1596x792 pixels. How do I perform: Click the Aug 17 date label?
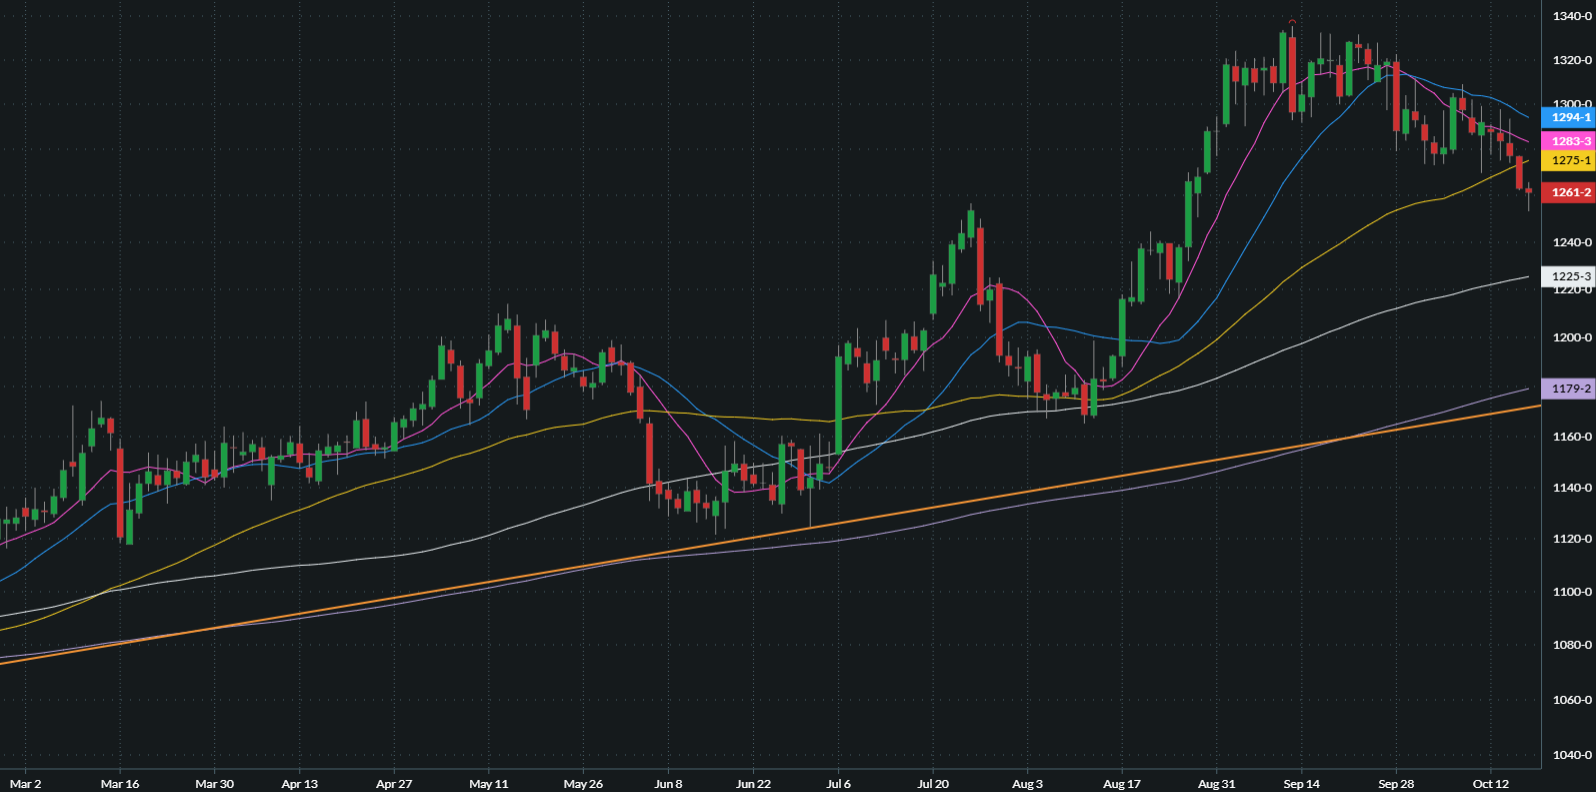pyautogui.click(x=1122, y=784)
